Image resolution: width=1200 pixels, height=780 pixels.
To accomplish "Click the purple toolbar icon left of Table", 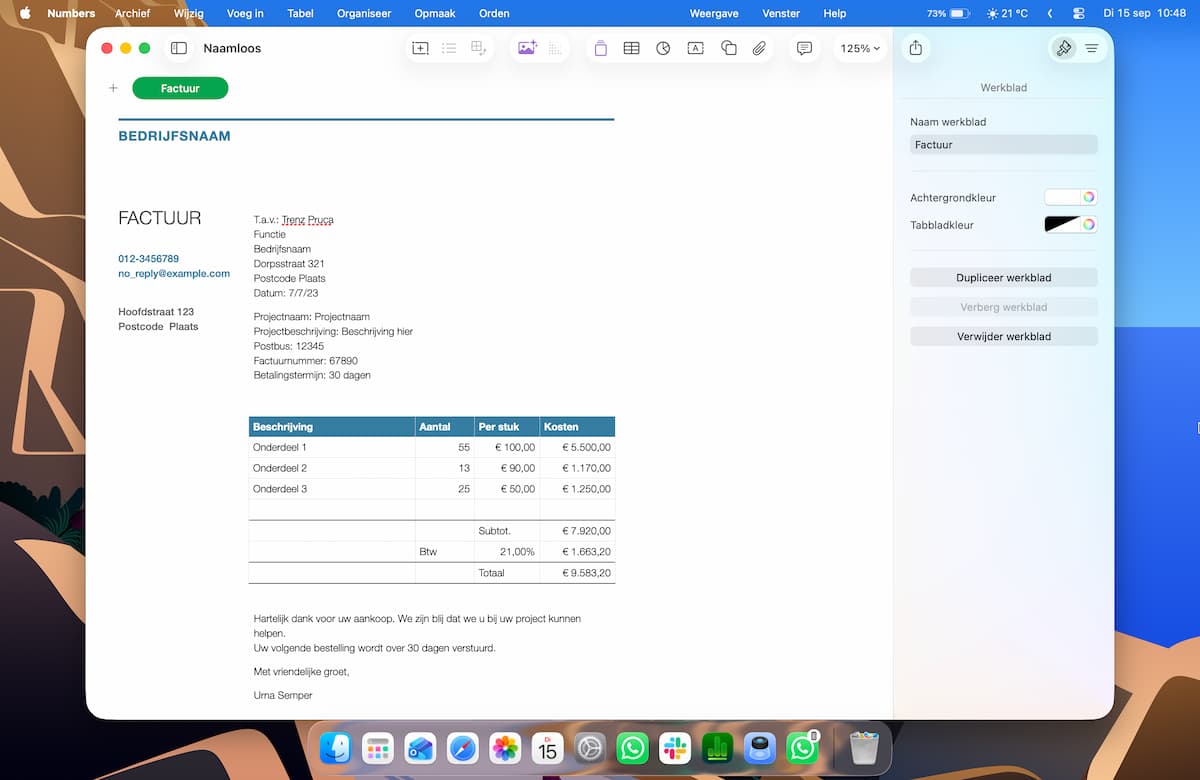I will click(x=600, y=48).
